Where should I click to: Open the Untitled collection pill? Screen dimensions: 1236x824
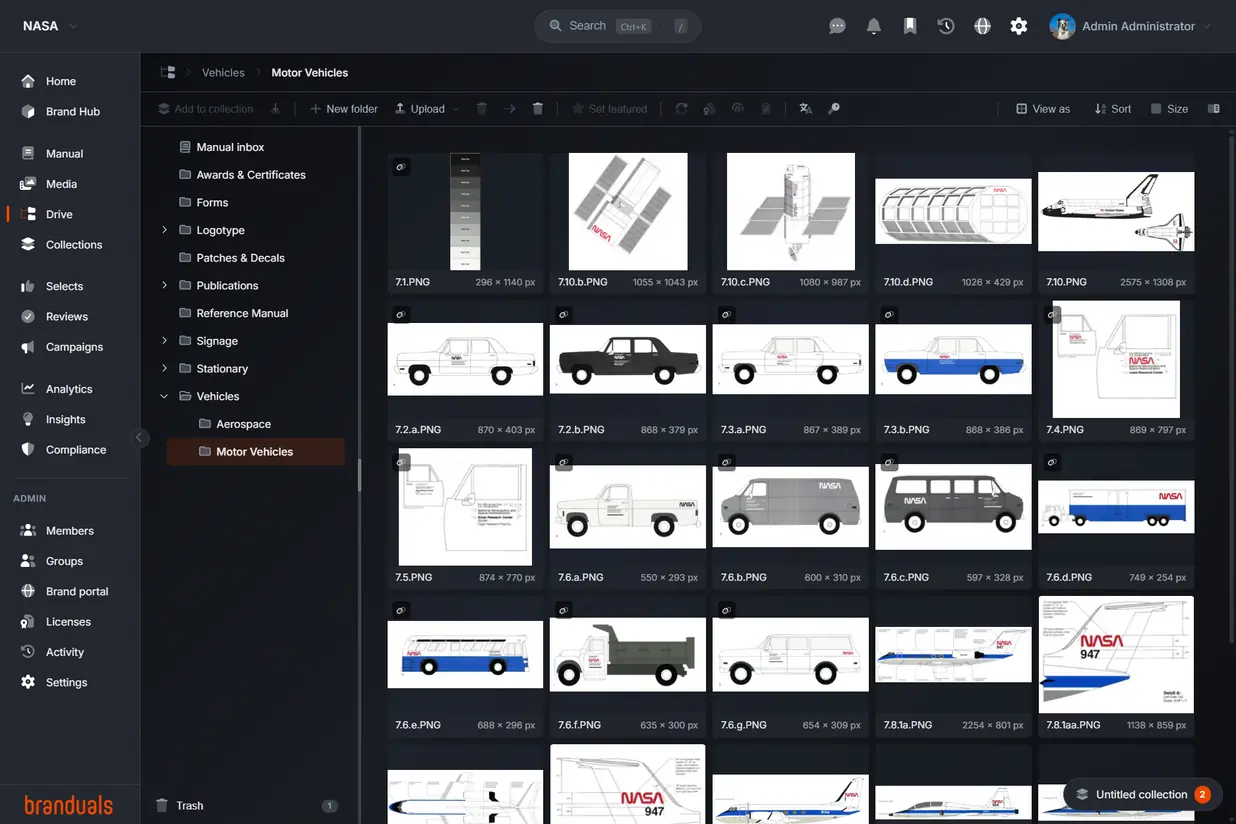[x=1143, y=795]
